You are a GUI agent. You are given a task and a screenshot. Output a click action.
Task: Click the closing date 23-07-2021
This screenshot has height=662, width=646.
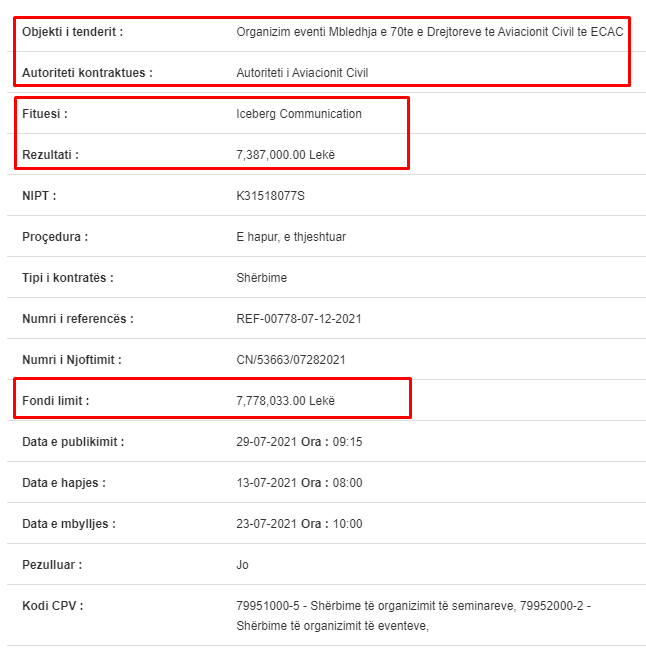pyautogui.click(x=266, y=524)
